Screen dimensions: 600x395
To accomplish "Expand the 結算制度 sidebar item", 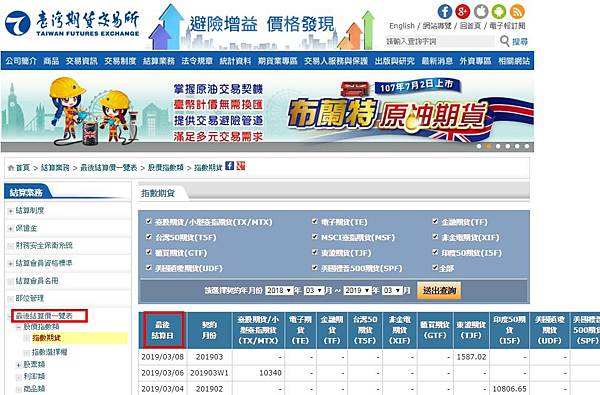I will pos(10,211).
